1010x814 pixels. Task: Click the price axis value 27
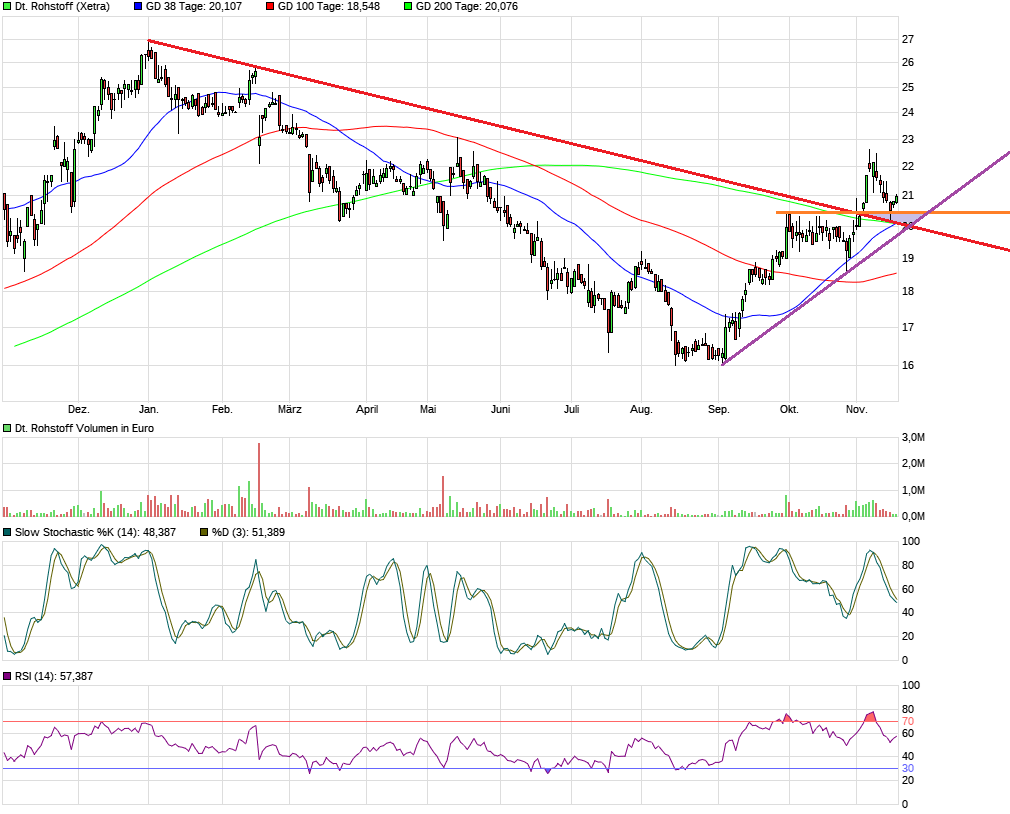[908, 39]
